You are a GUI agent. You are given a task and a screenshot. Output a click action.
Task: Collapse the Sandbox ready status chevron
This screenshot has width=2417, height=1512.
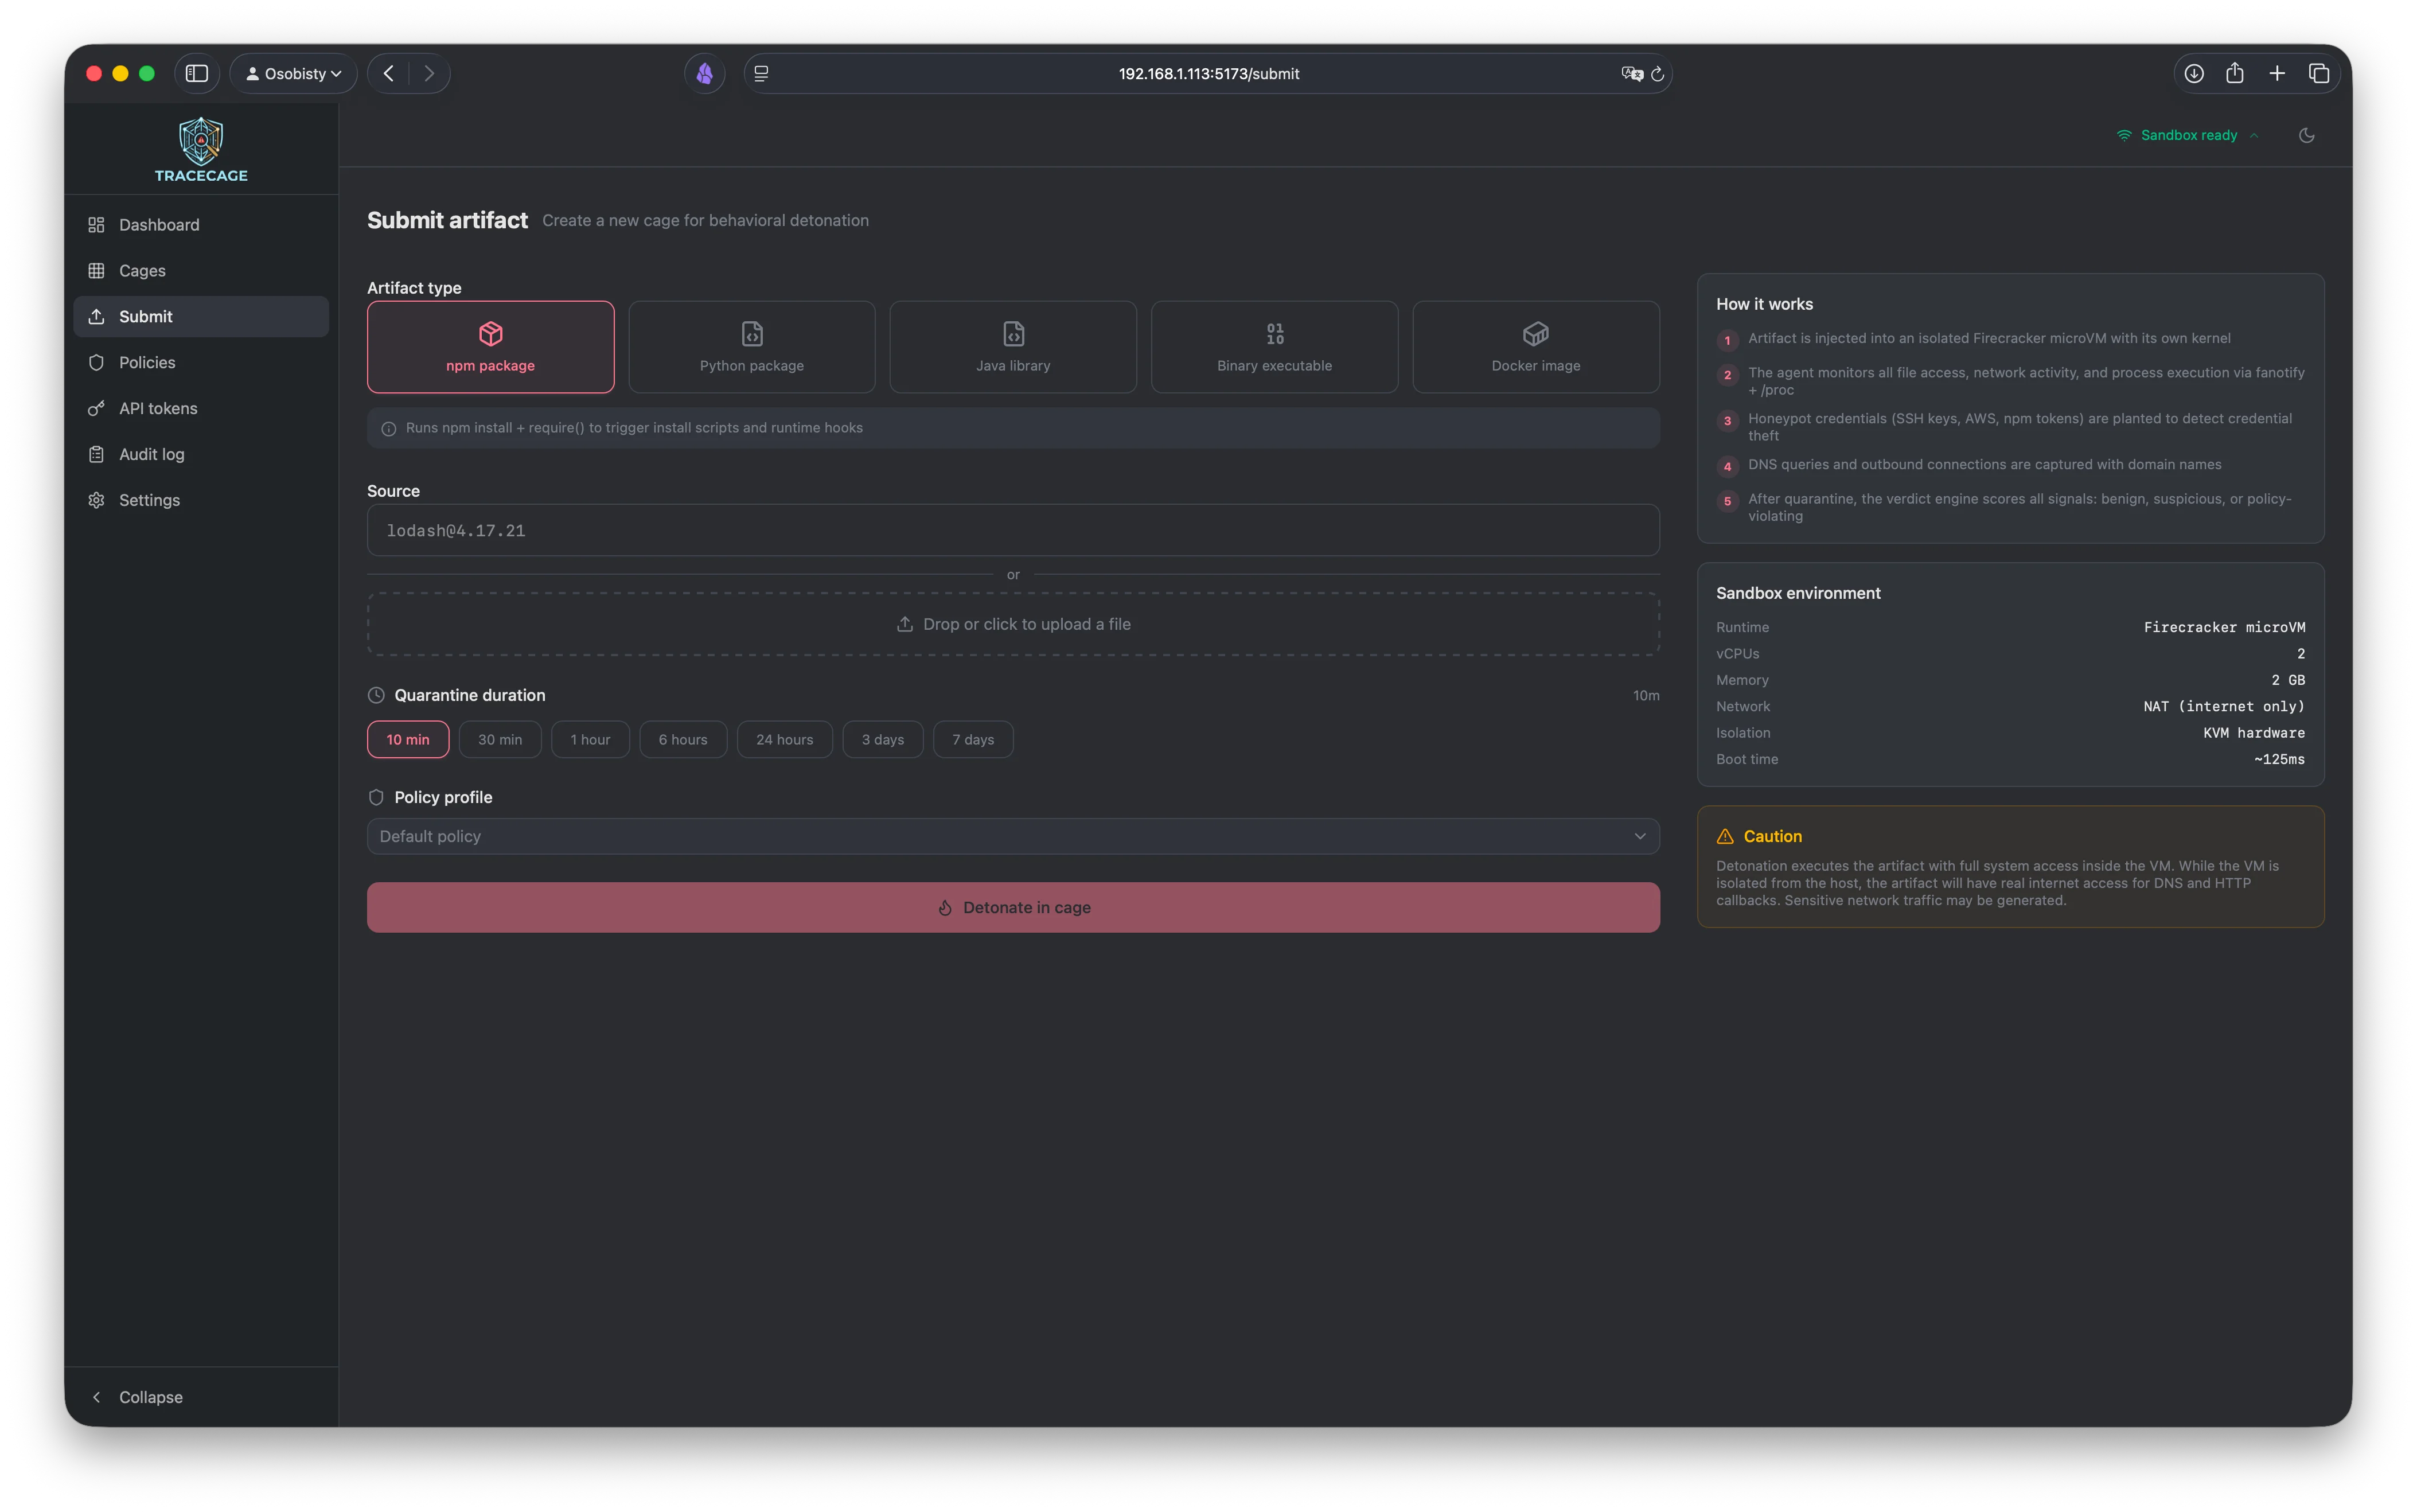2256,135
